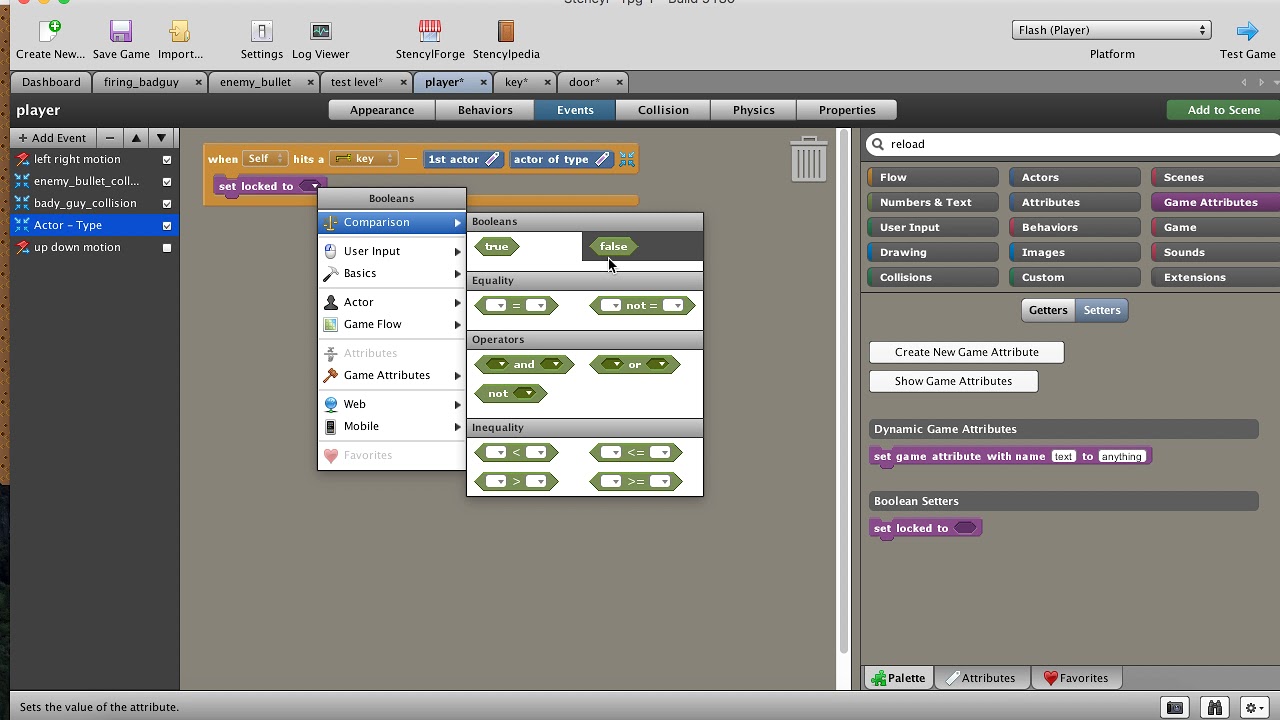Move the event up with the up arrow
This screenshot has width=1280, height=720.
tap(136, 138)
